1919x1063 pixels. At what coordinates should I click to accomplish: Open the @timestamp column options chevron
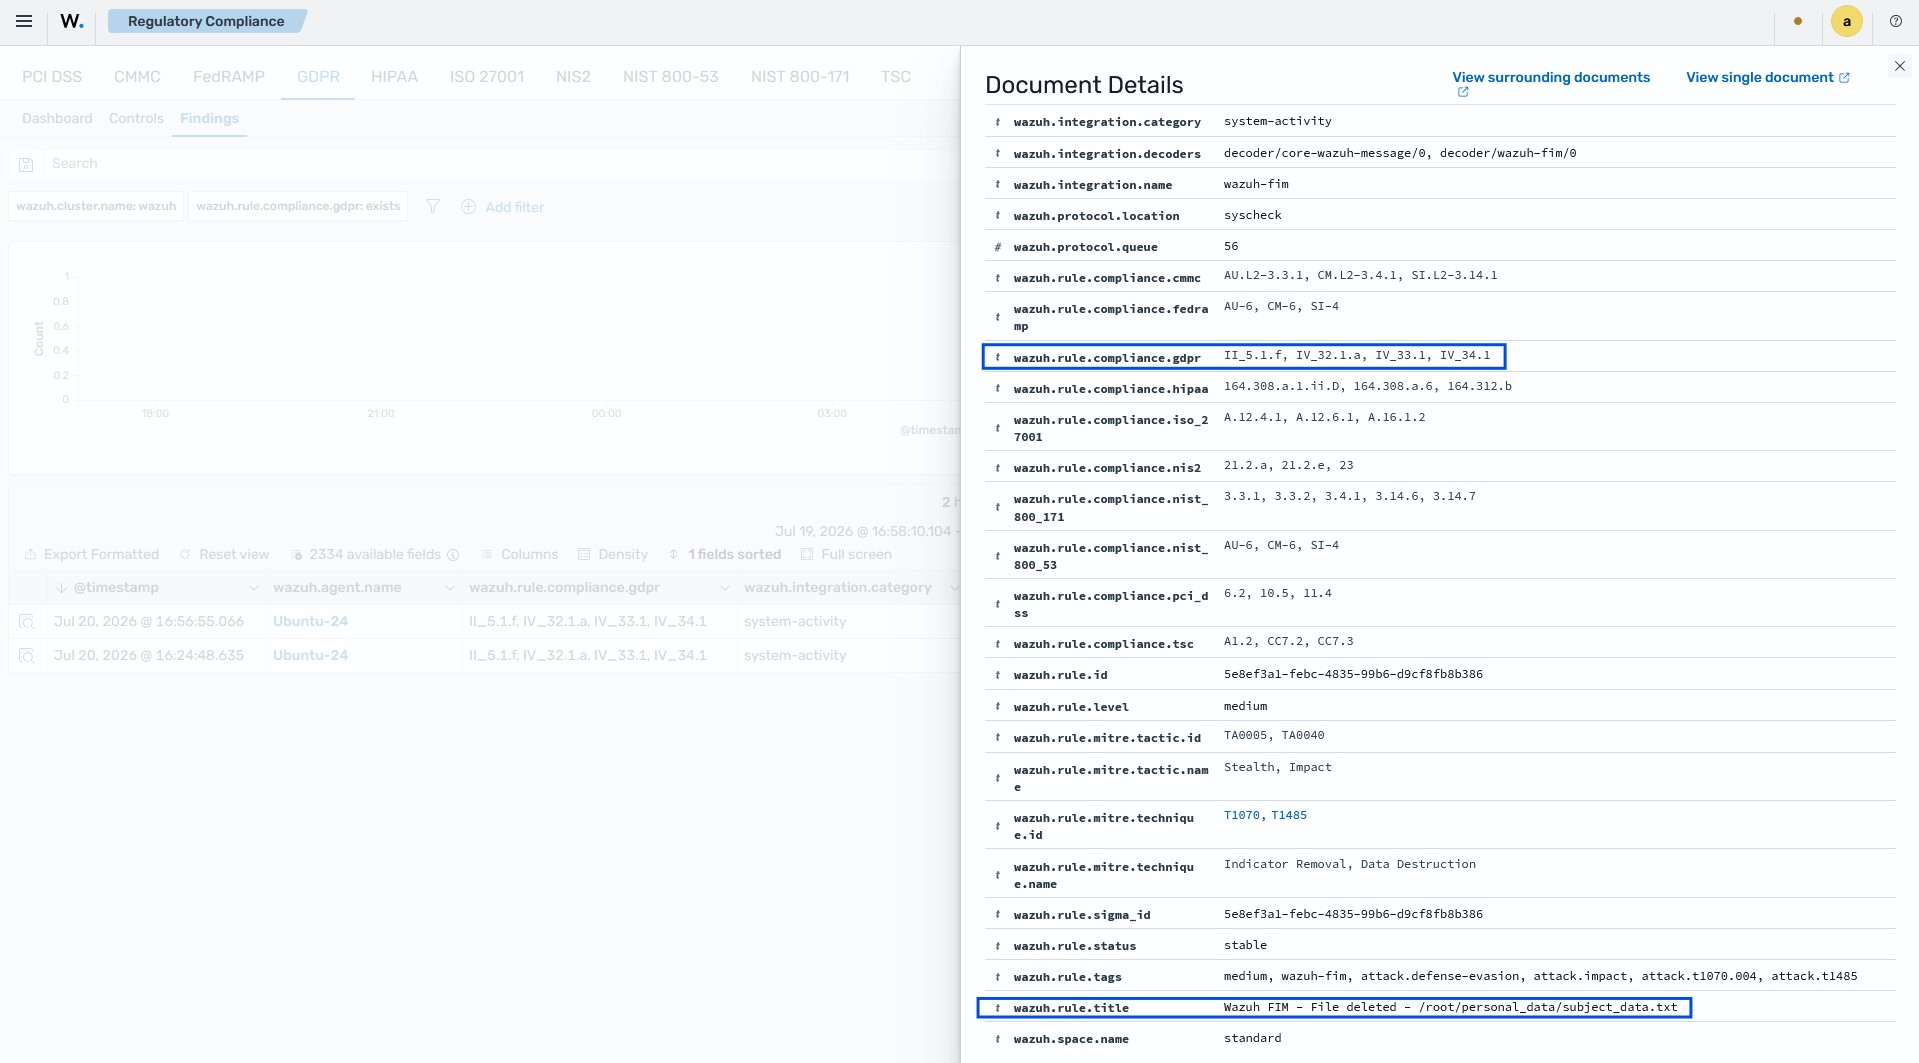(x=254, y=588)
